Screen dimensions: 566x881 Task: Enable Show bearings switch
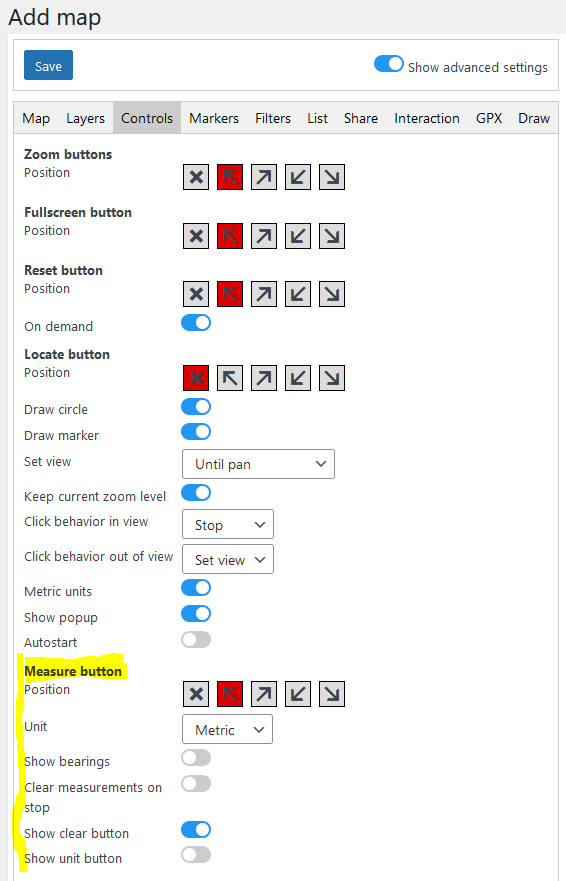click(196, 758)
